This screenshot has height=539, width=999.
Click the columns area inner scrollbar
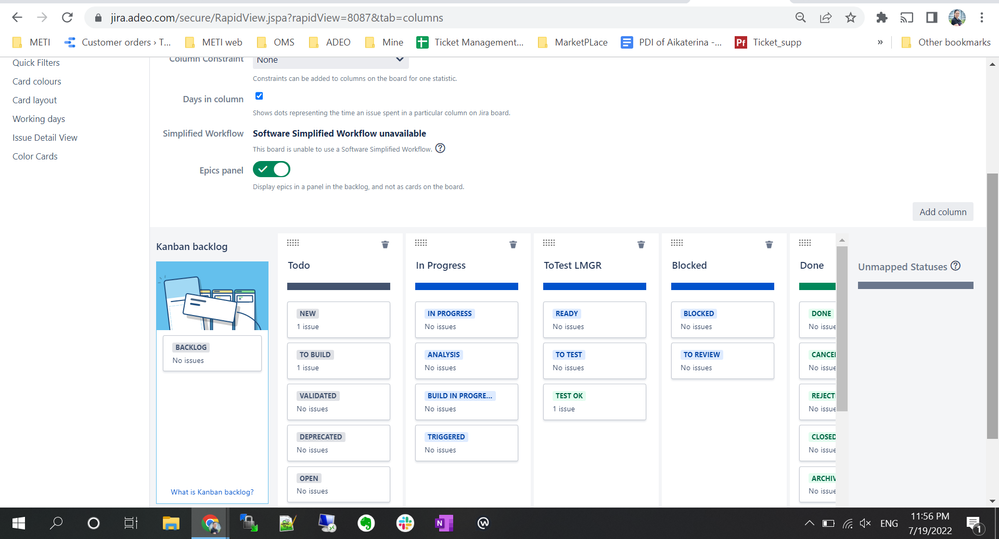[x=842, y=328]
